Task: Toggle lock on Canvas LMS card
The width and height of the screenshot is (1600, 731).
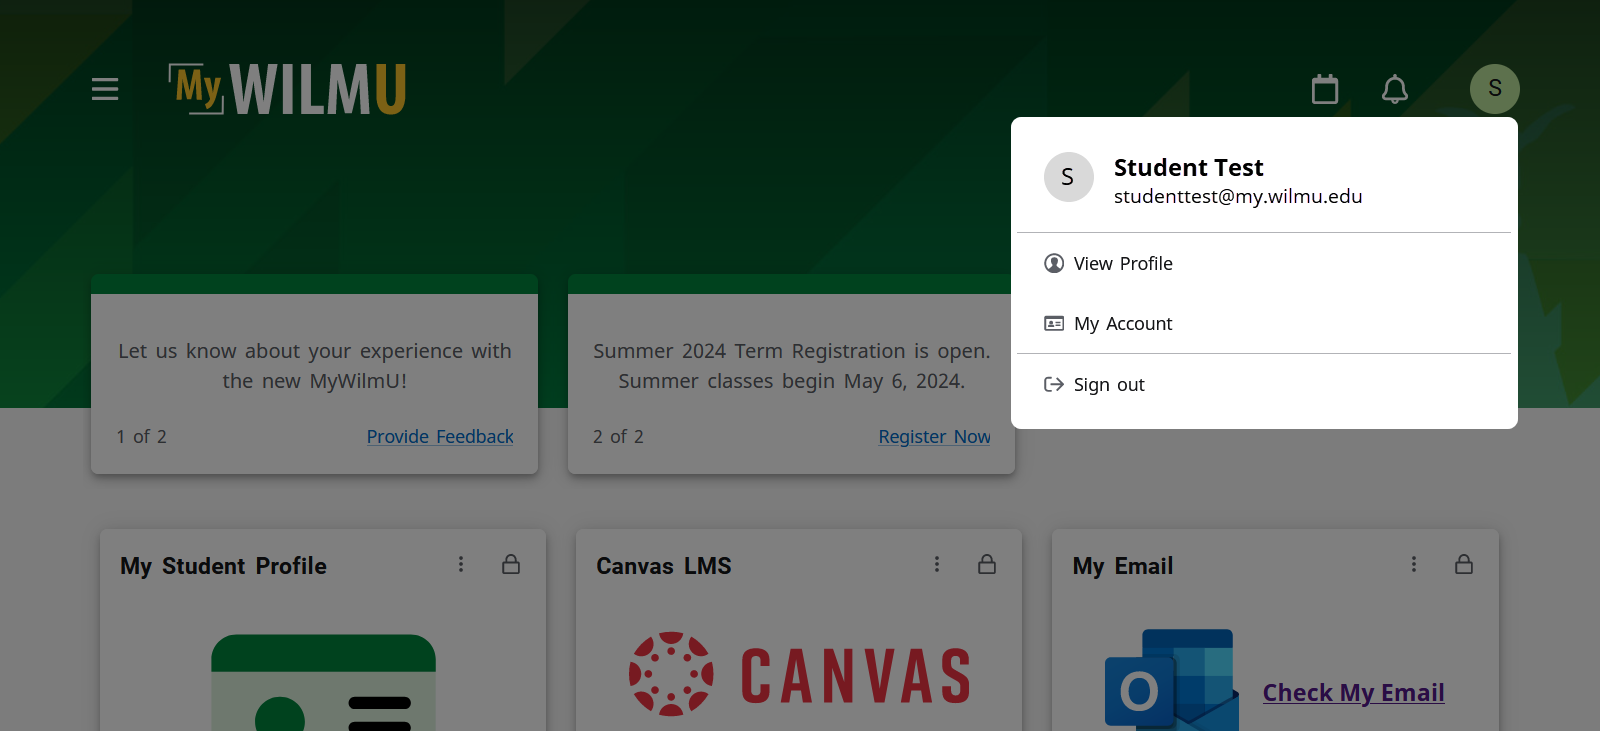Action: pyautogui.click(x=987, y=564)
